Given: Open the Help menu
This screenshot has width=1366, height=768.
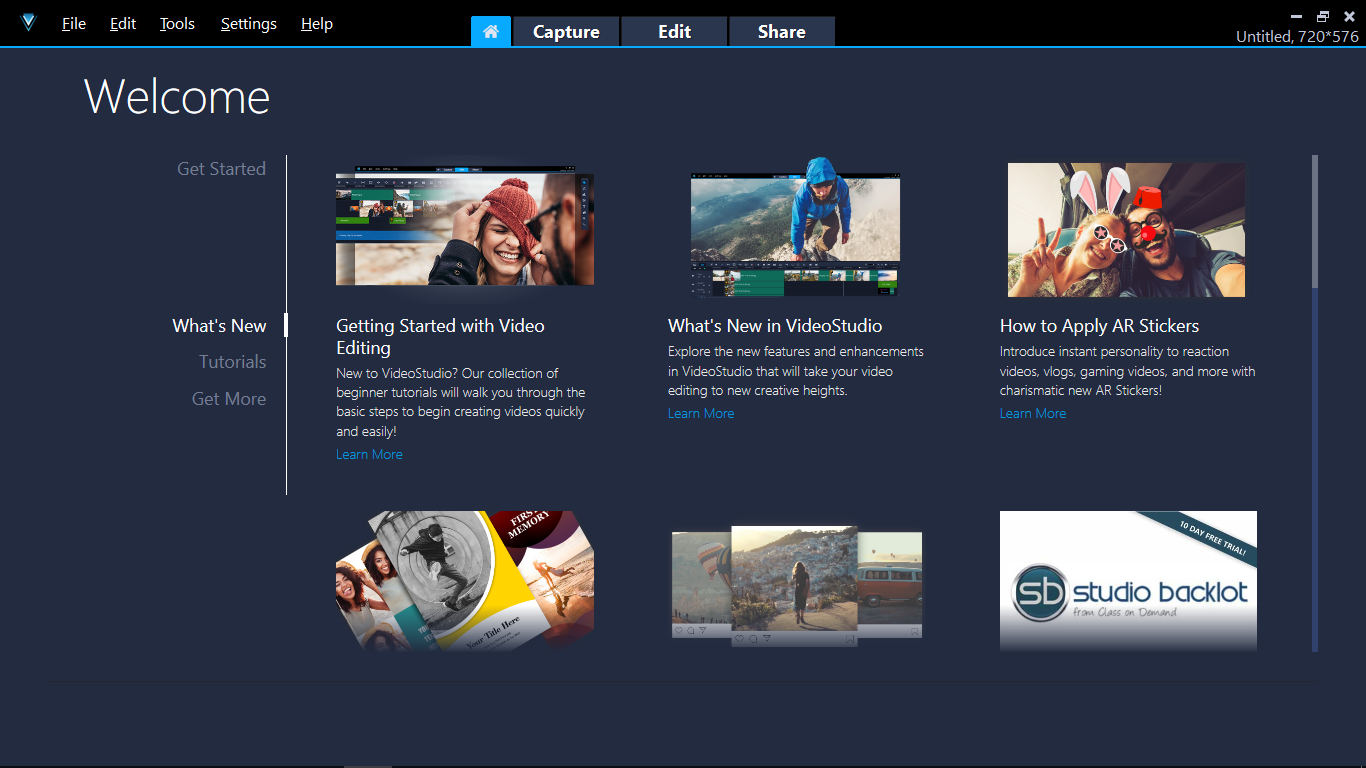Looking at the screenshot, I should (x=317, y=24).
